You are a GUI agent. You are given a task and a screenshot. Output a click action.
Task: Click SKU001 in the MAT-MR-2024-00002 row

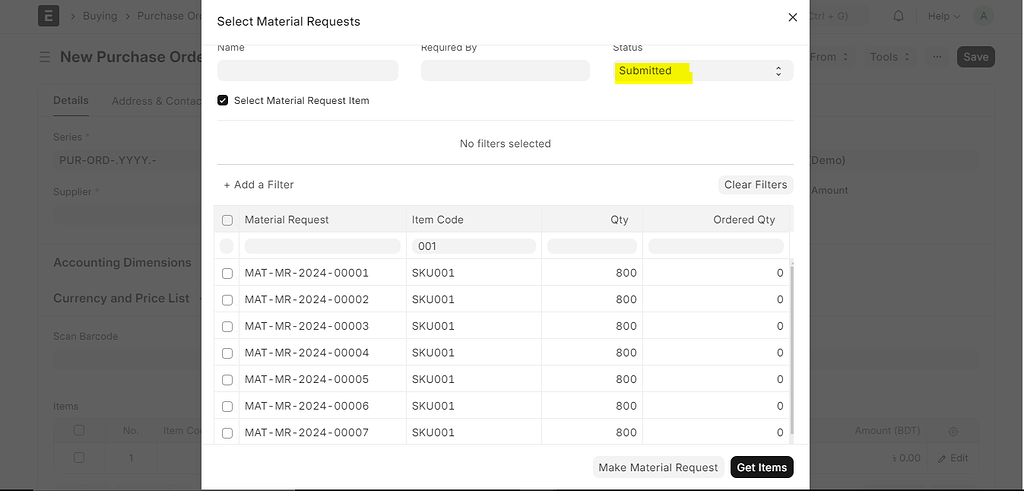pyautogui.click(x=433, y=300)
